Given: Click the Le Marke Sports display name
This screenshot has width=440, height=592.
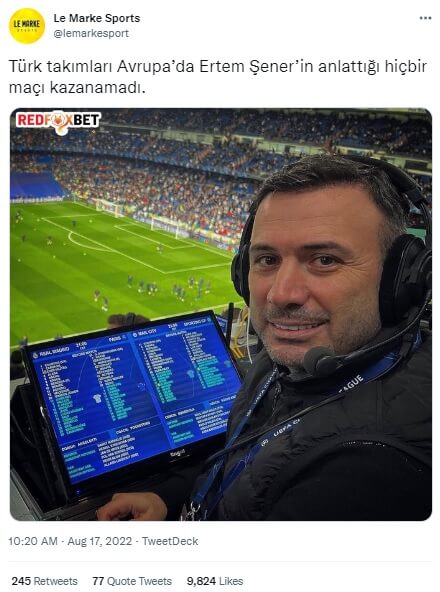Looking at the screenshot, I should 97,18.
